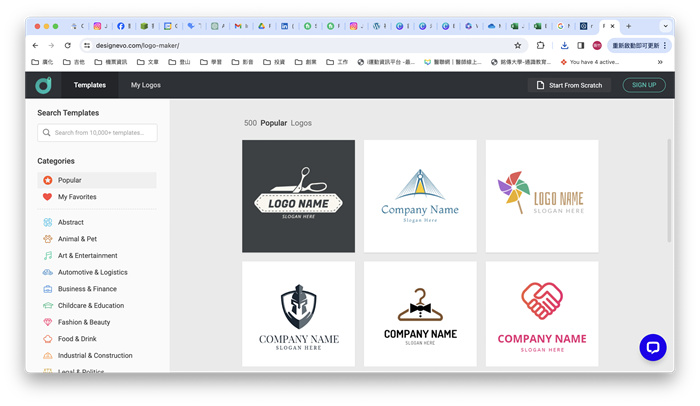Switch to the Templates tab

point(90,85)
